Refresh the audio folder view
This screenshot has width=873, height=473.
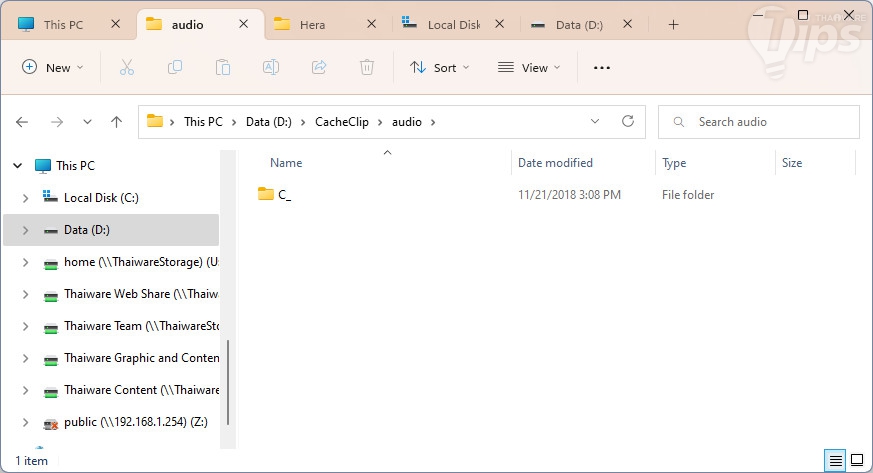(627, 121)
